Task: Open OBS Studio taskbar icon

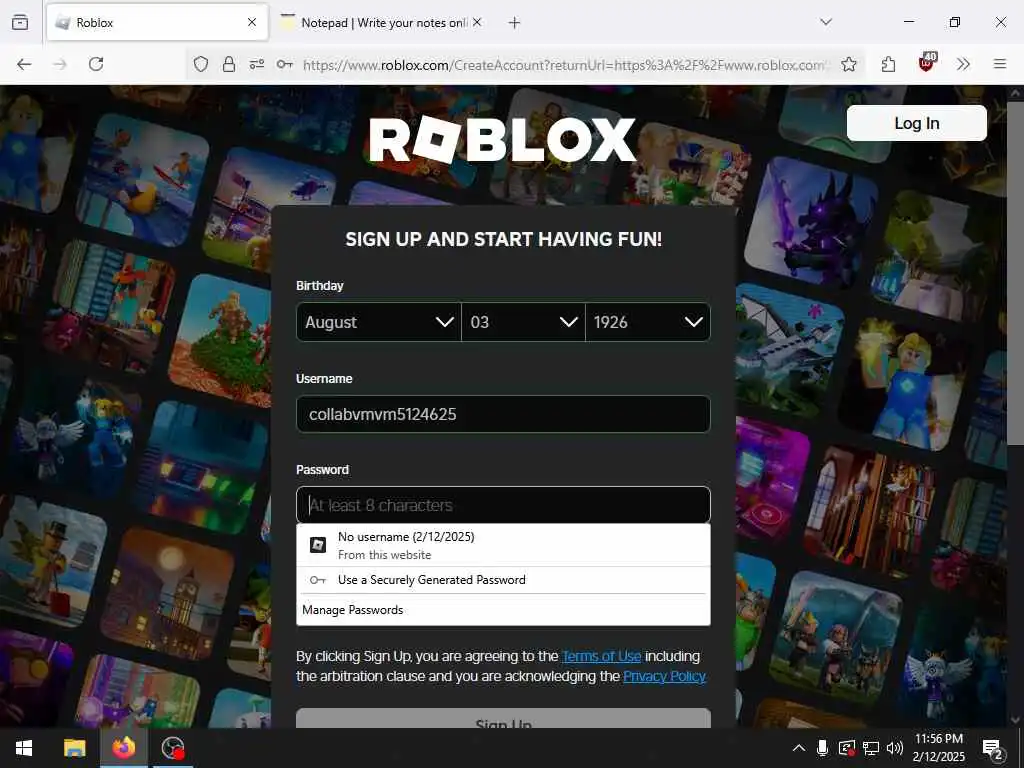Action: tap(173, 748)
